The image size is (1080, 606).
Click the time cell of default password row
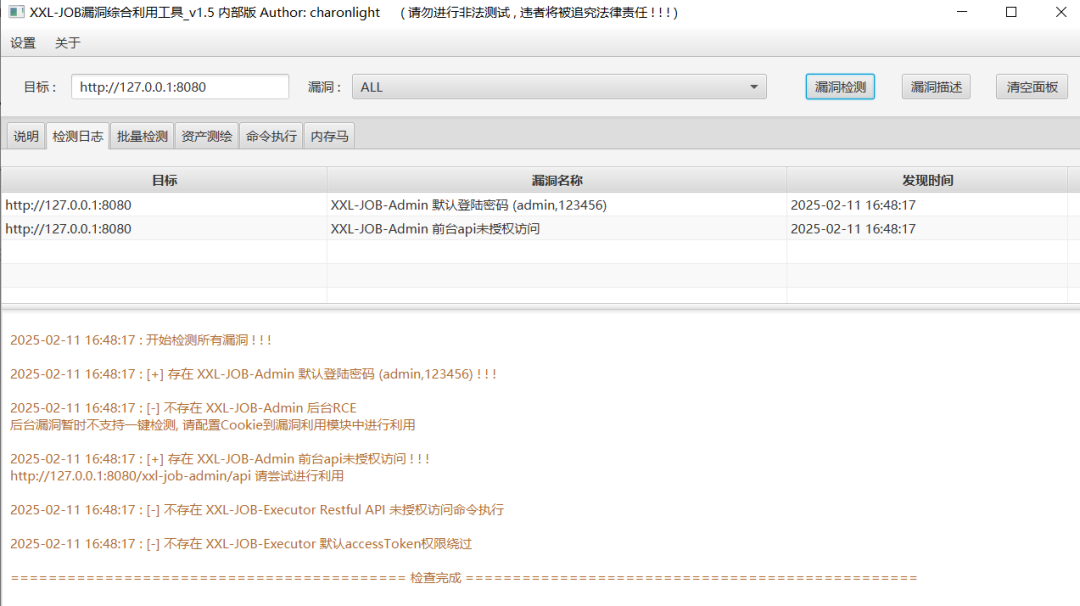pos(927,205)
